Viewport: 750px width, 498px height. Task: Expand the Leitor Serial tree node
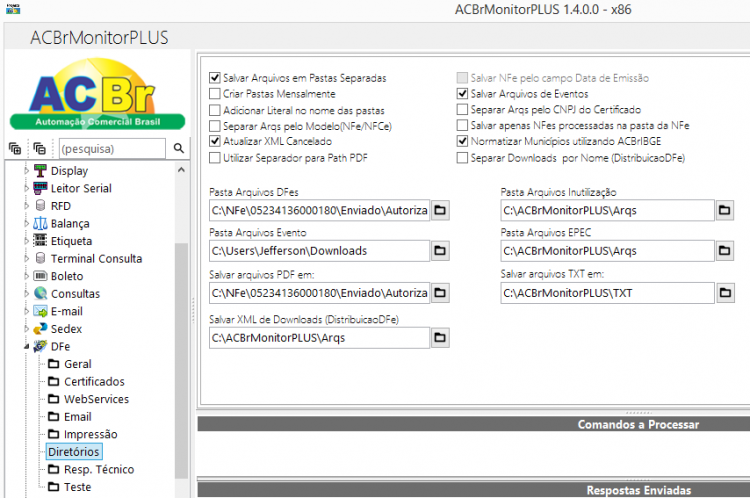tap(26, 188)
